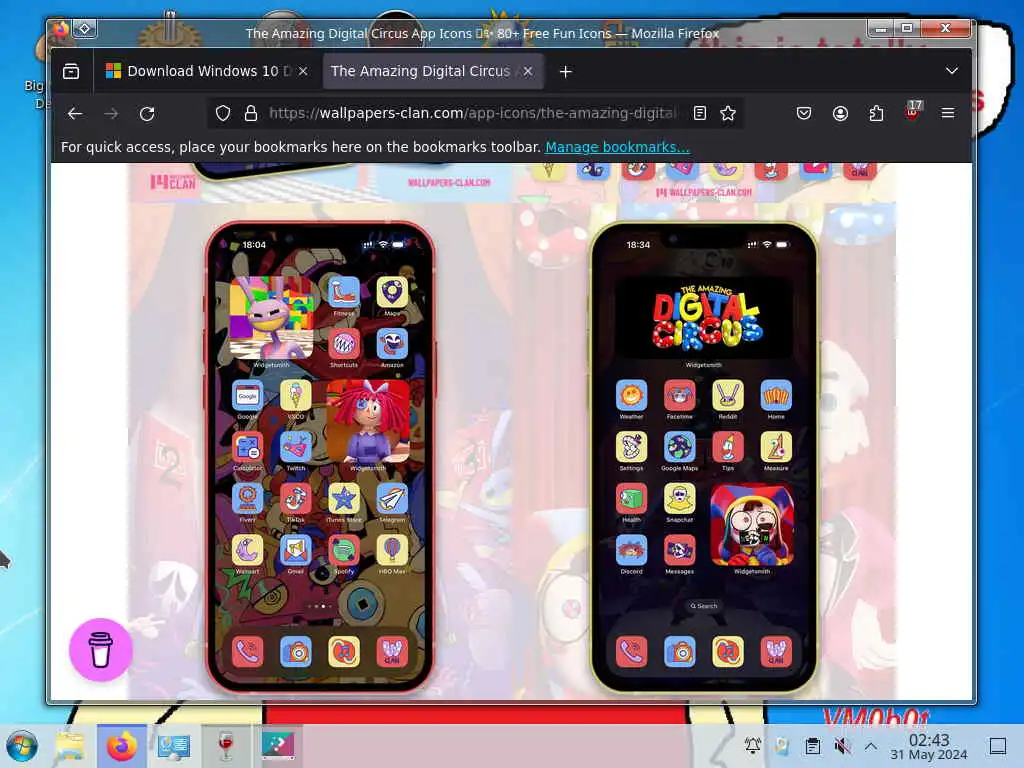
Task: Maximize the Firefox window
Action: pos(907,28)
